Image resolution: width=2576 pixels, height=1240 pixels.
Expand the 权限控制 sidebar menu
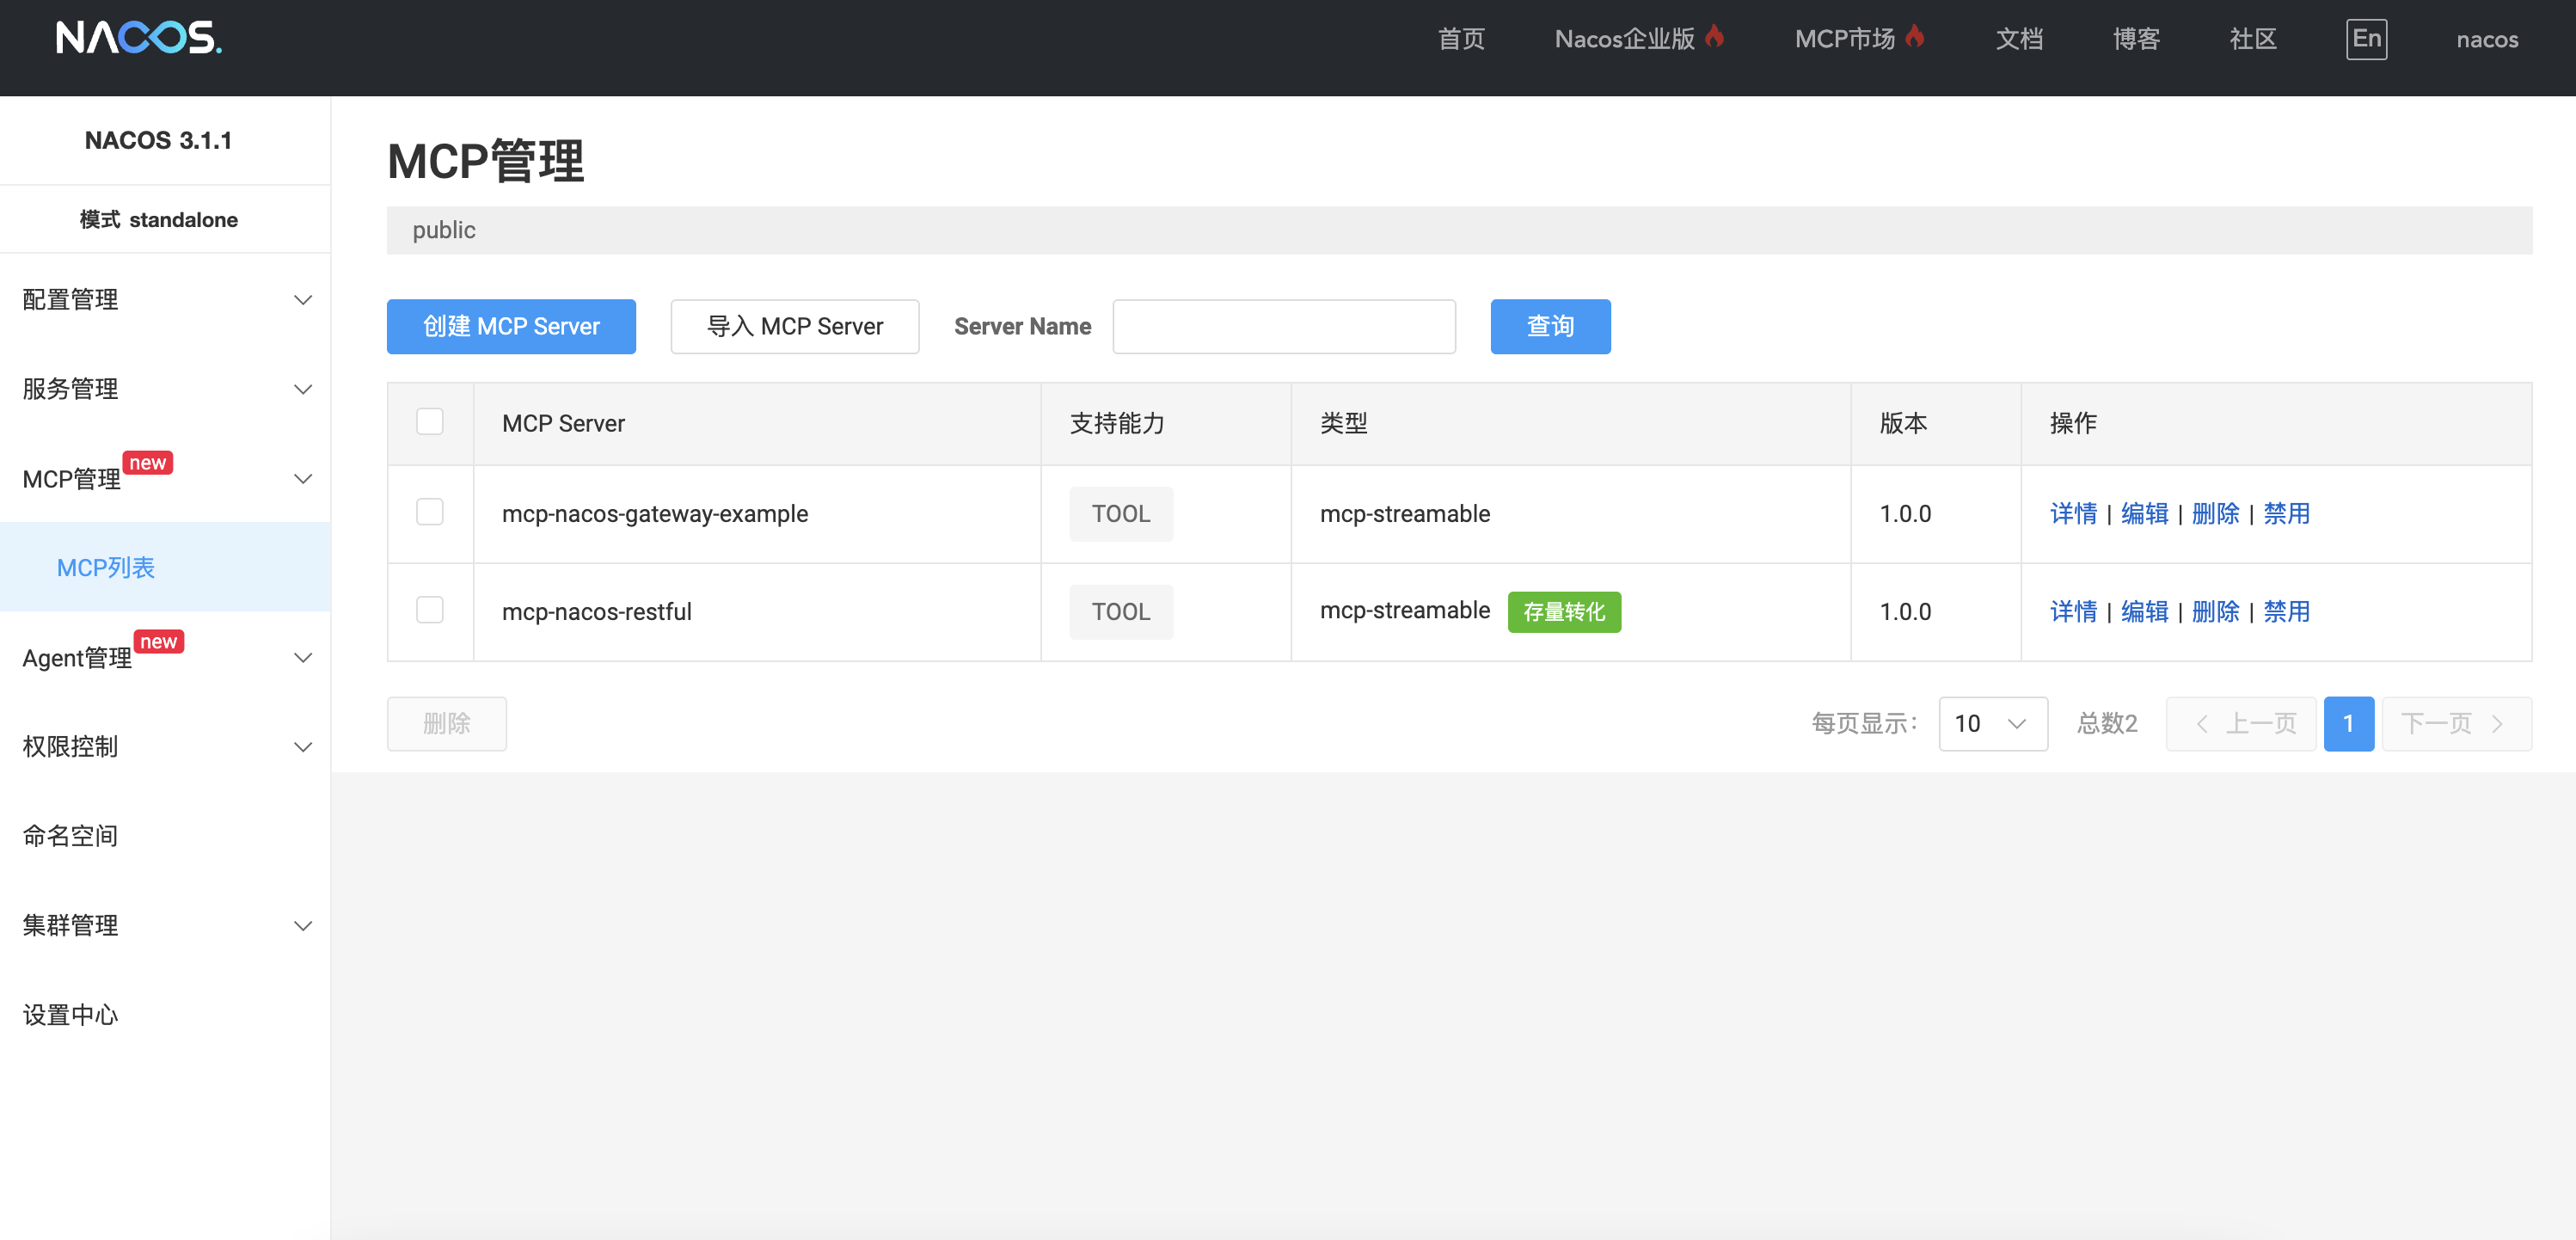[165, 746]
